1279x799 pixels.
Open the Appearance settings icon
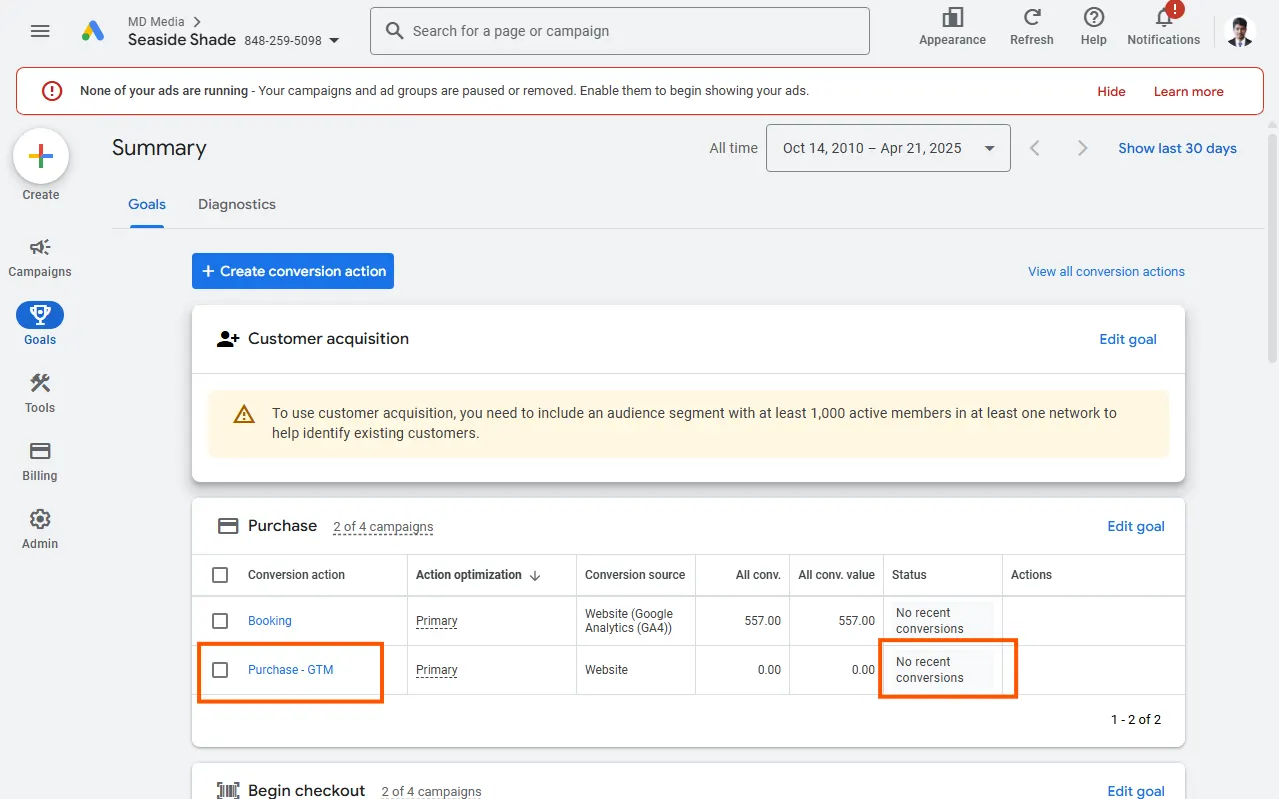(952, 17)
